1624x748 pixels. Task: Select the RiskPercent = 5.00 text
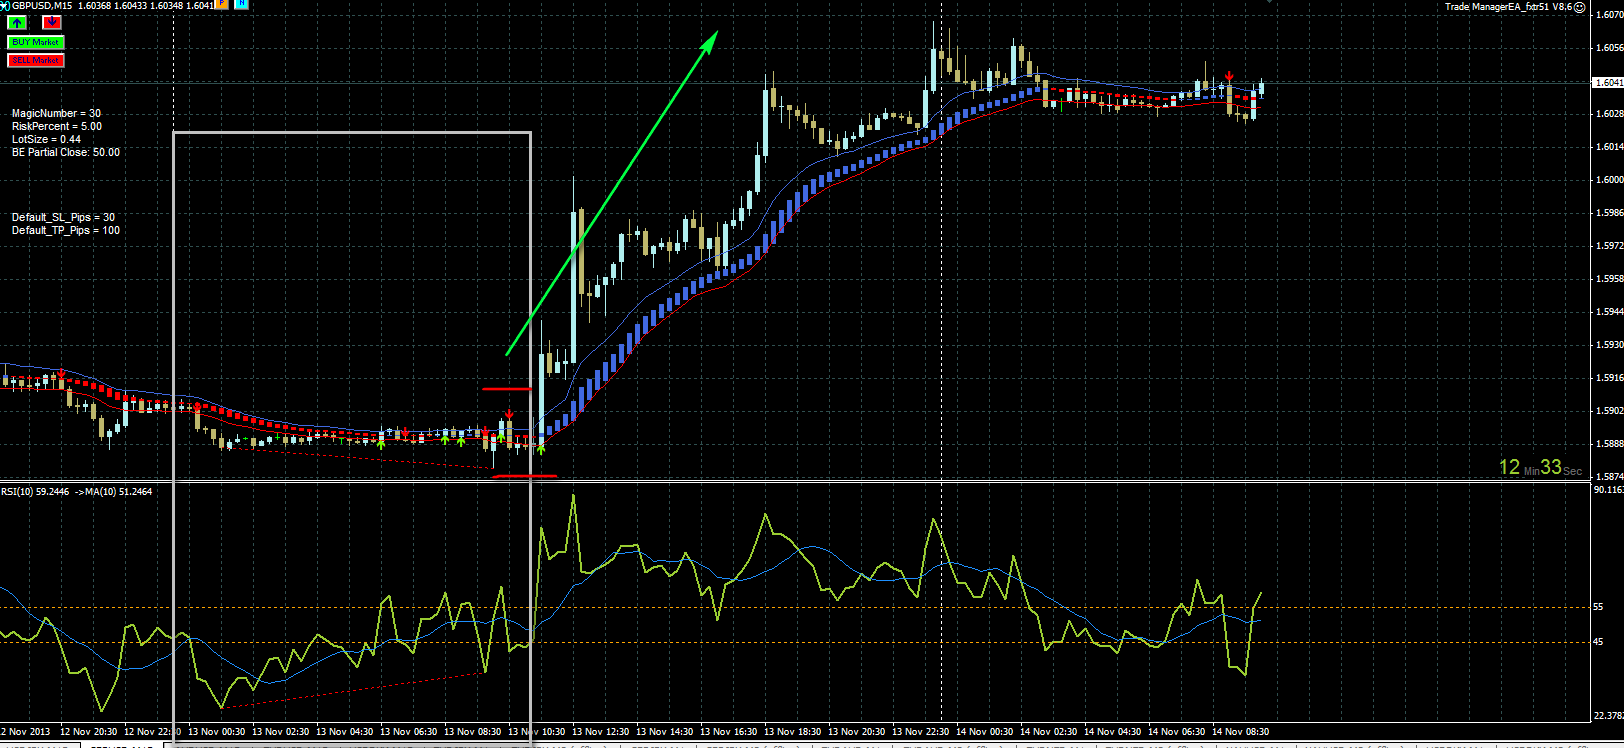click(x=57, y=127)
